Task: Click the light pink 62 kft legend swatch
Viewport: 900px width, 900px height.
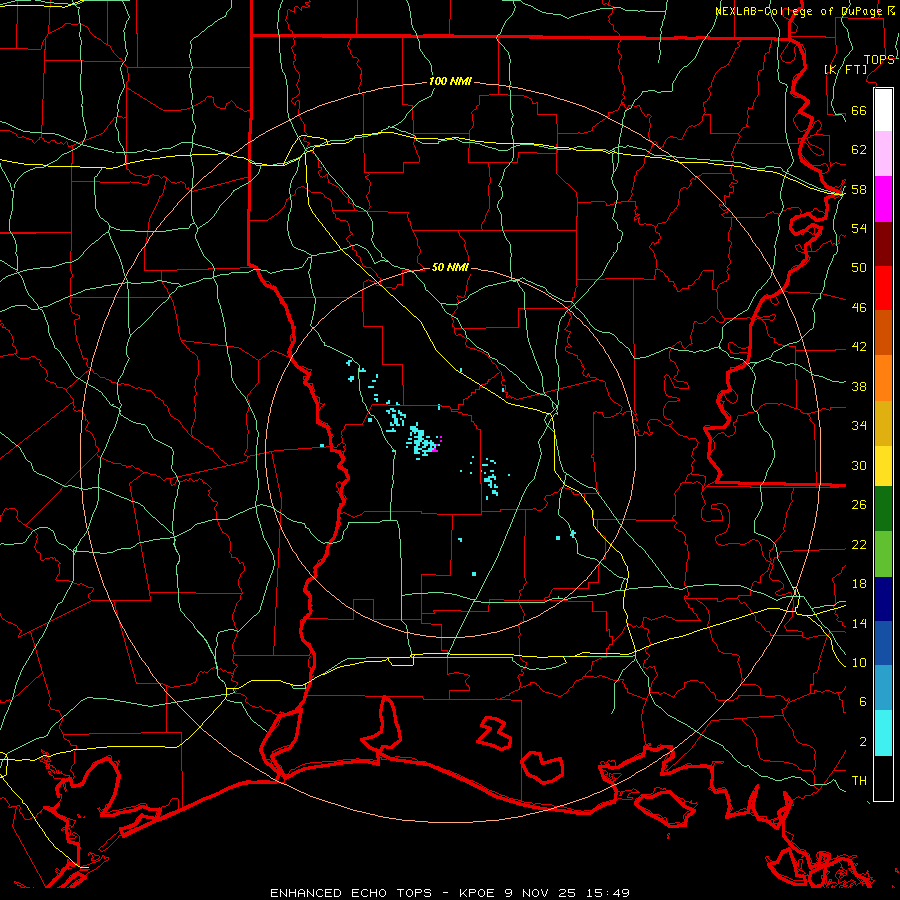Action: 883,154
